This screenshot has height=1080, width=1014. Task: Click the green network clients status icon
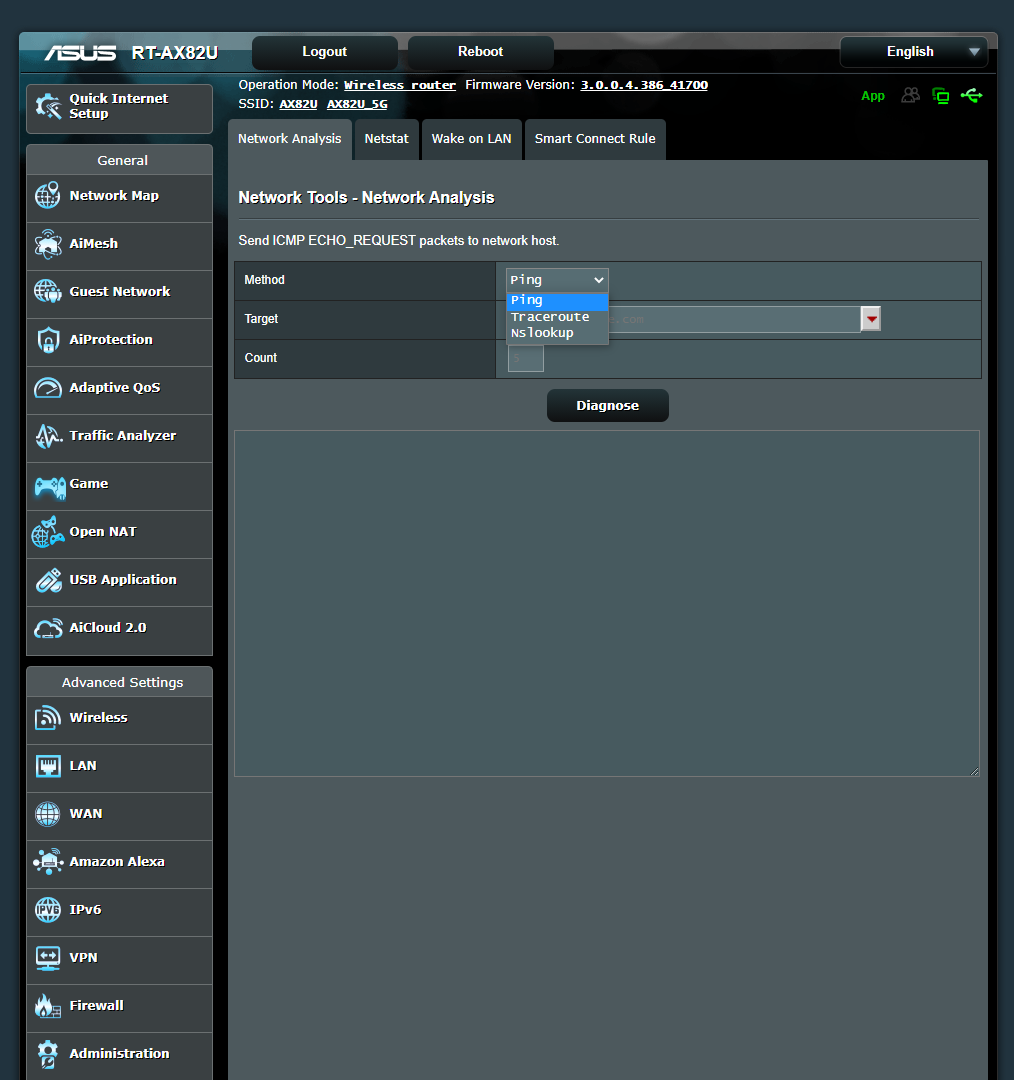(940, 96)
